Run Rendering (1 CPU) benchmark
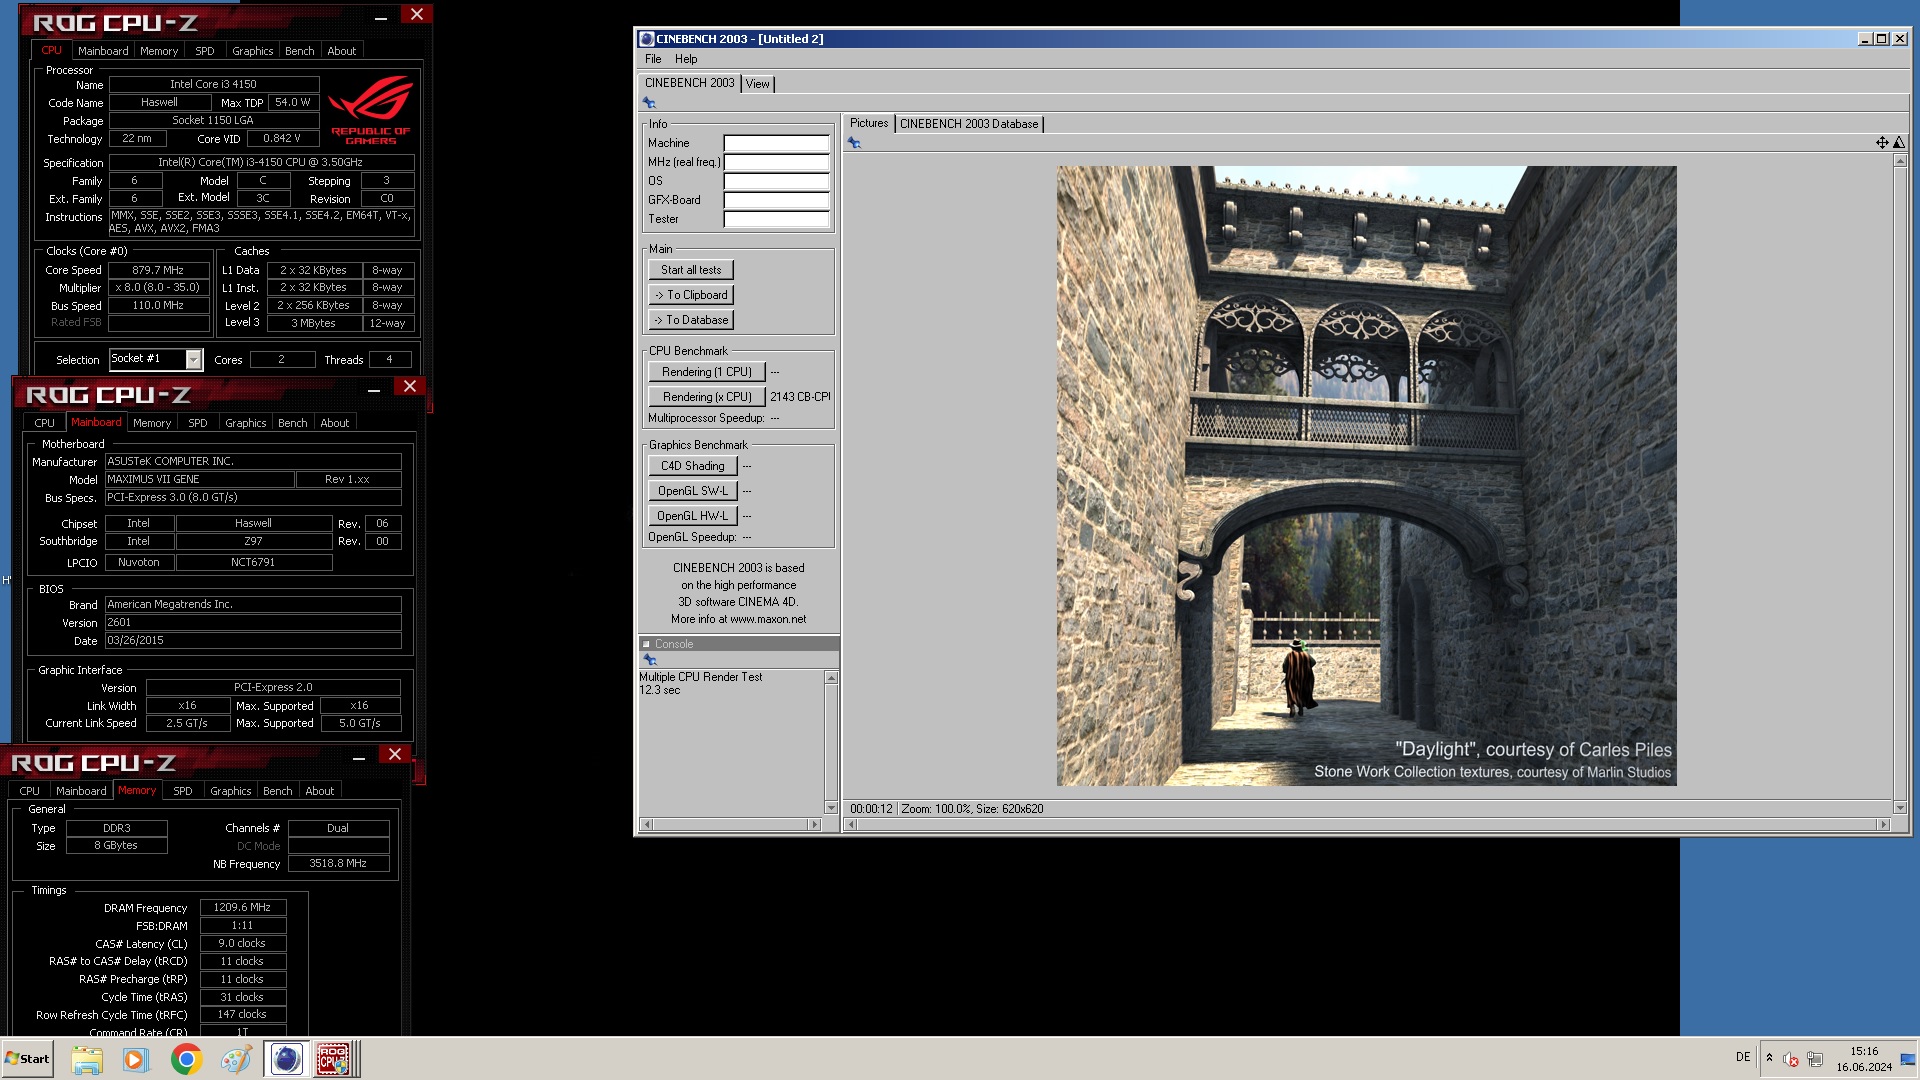This screenshot has height=1080, width=1920. pos(707,372)
